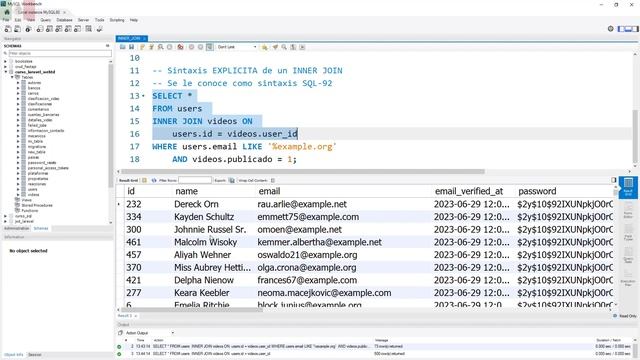640x360 pixels.
Task: Click the create new table icon
Action: [x=49, y=29]
